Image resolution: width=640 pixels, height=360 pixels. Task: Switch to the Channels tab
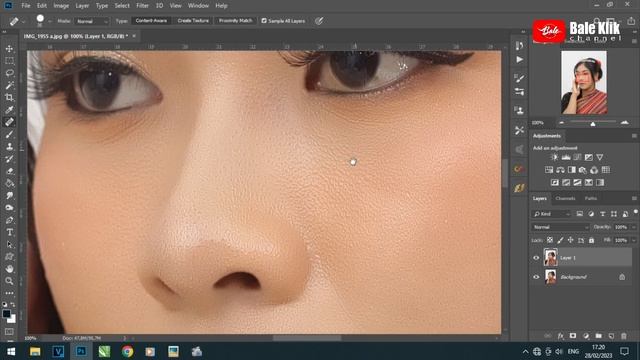click(565, 198)
